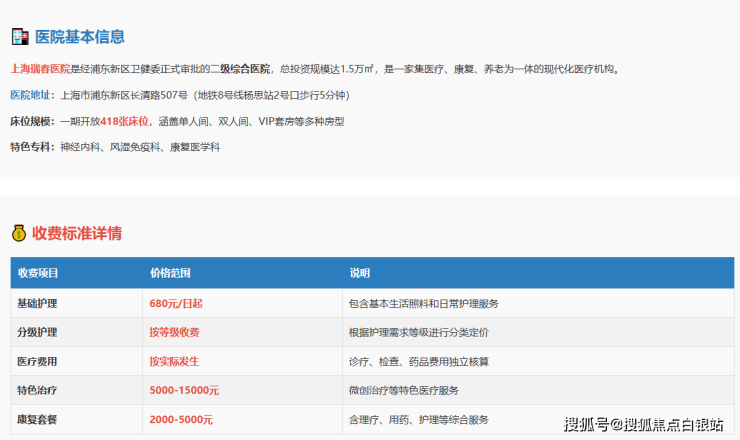Select the 收费项目 column header

pyautogui.click(x=38, y=273)
